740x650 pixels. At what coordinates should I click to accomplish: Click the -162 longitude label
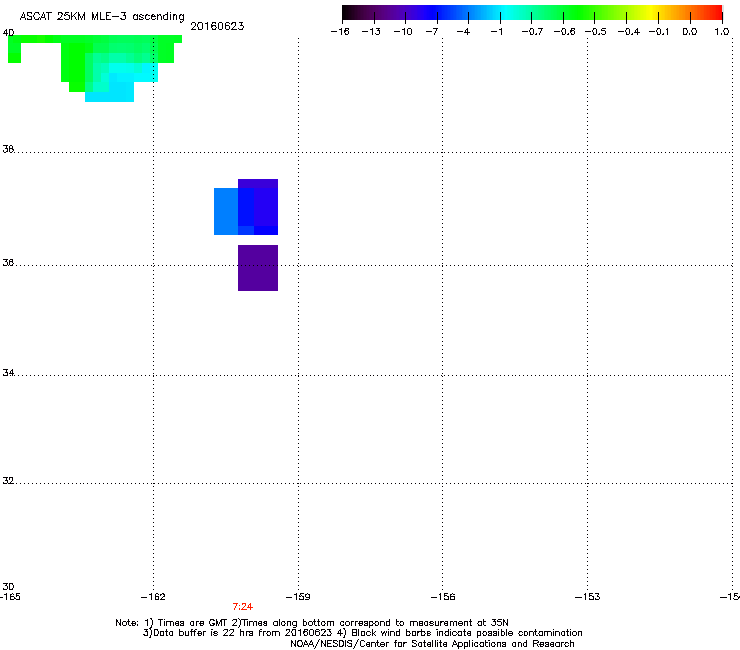[153, 597]
